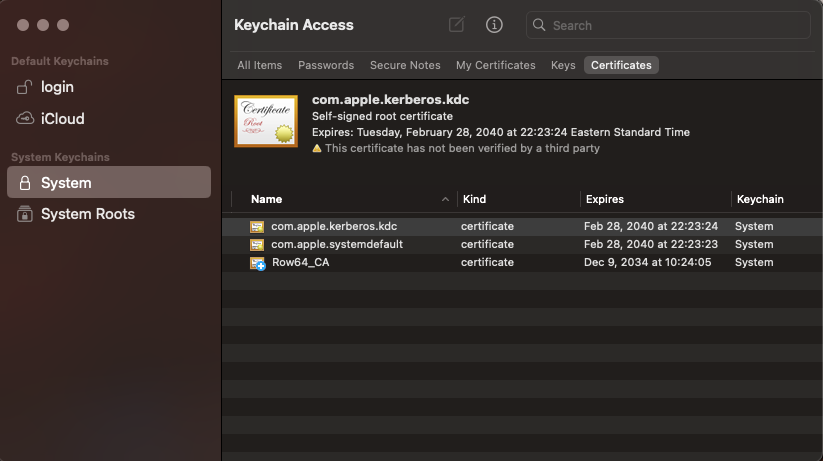This screenshot has height=461, width=823.
Task: Sort by the Expires column header
Action: [x=605, y=199]
